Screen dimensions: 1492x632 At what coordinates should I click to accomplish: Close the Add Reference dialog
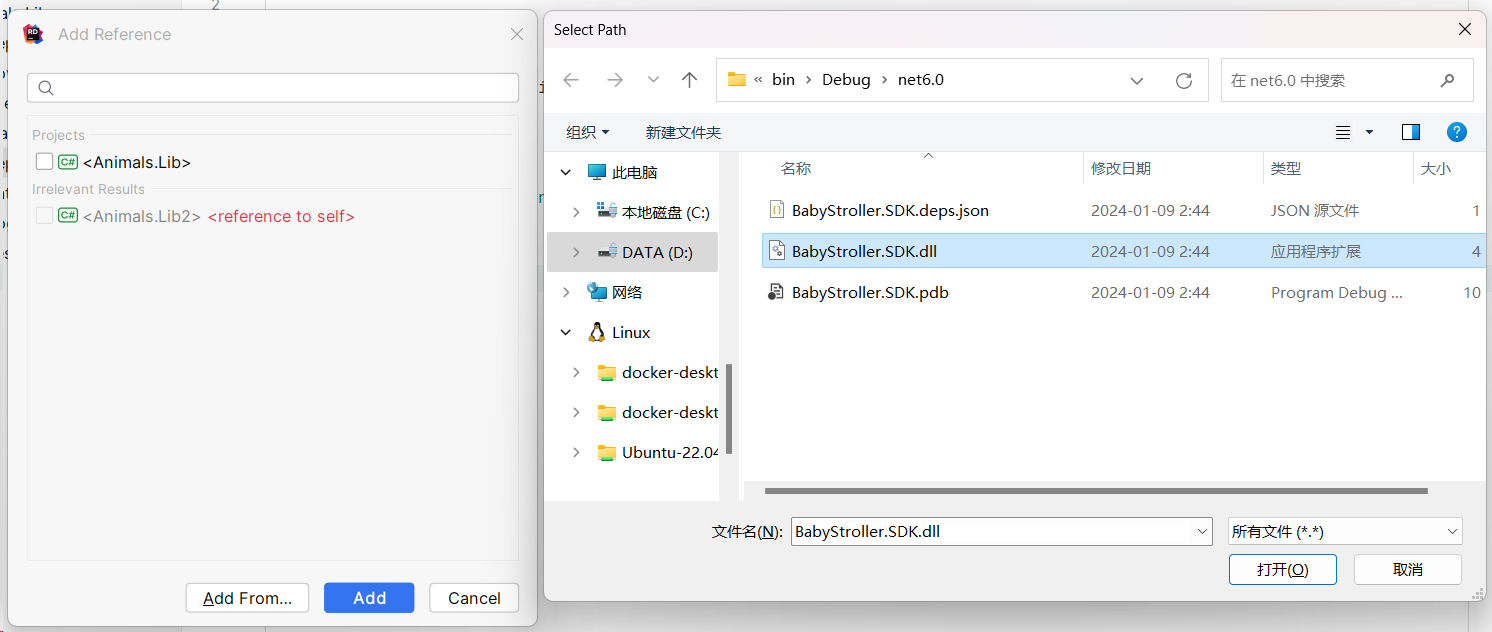pos(517,34)
